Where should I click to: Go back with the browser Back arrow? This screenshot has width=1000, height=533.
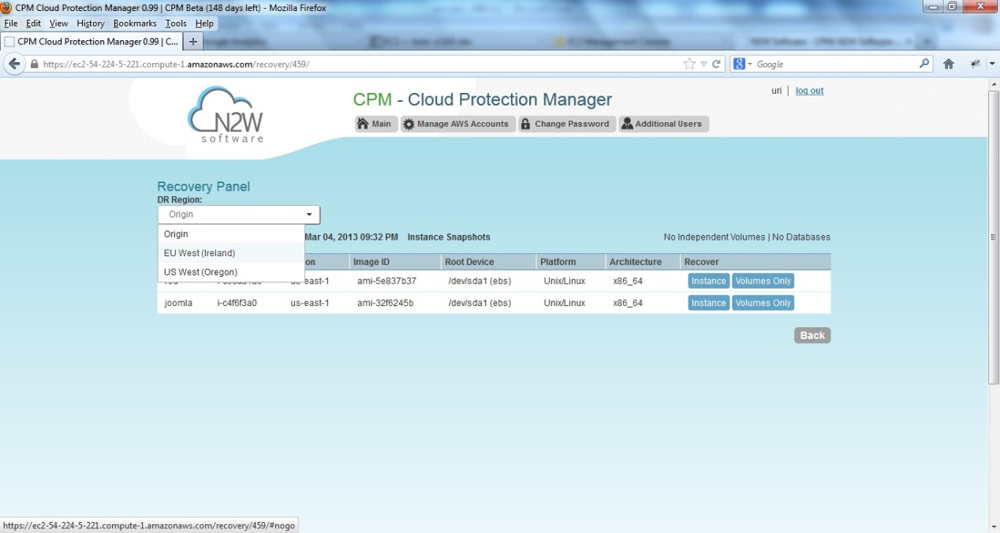14,64
